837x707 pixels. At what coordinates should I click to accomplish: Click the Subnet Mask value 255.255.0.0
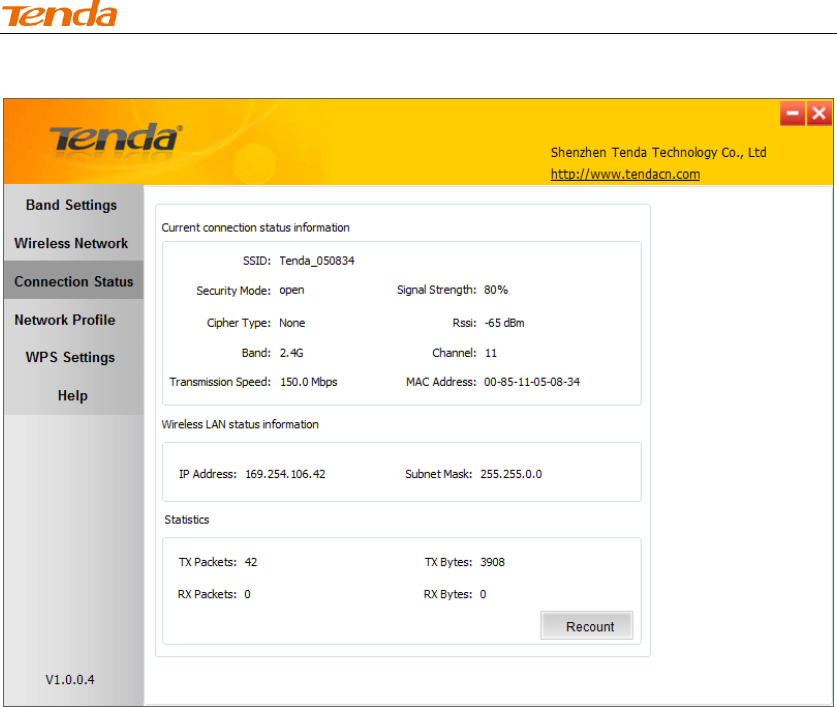511,474
